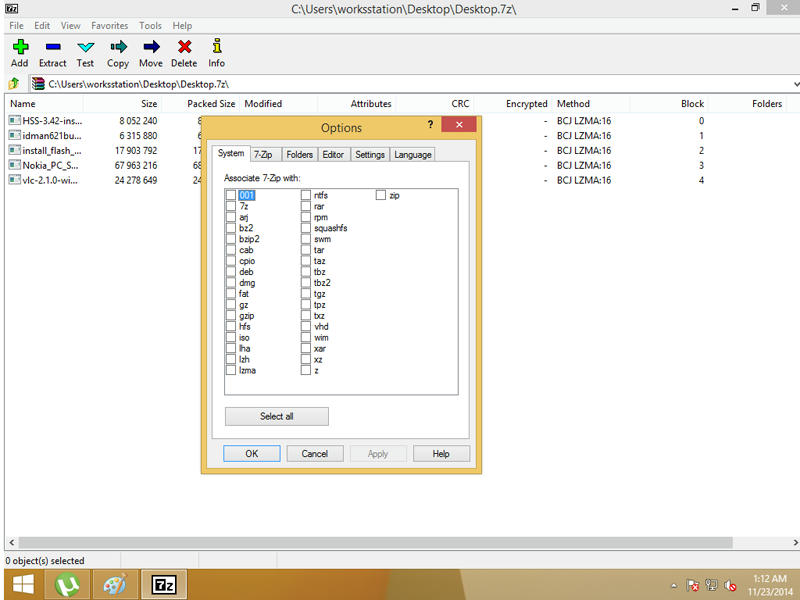Click the Copy toolbar icon
The image size is (800, 600).
coord(118,47)
